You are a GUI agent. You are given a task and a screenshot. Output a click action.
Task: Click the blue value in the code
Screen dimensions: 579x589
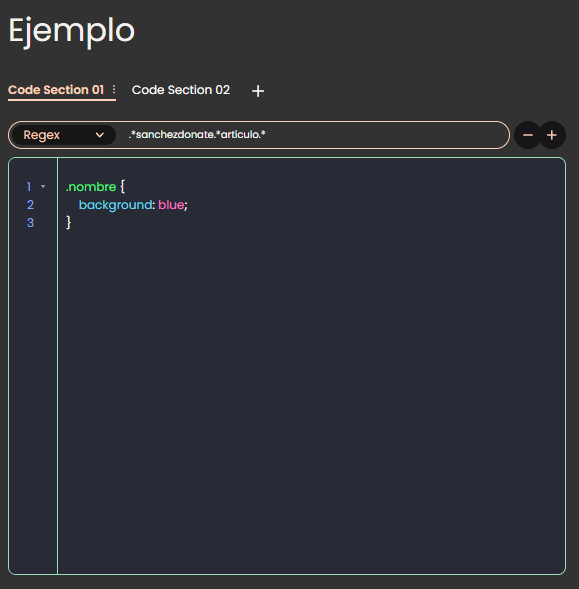171,205
